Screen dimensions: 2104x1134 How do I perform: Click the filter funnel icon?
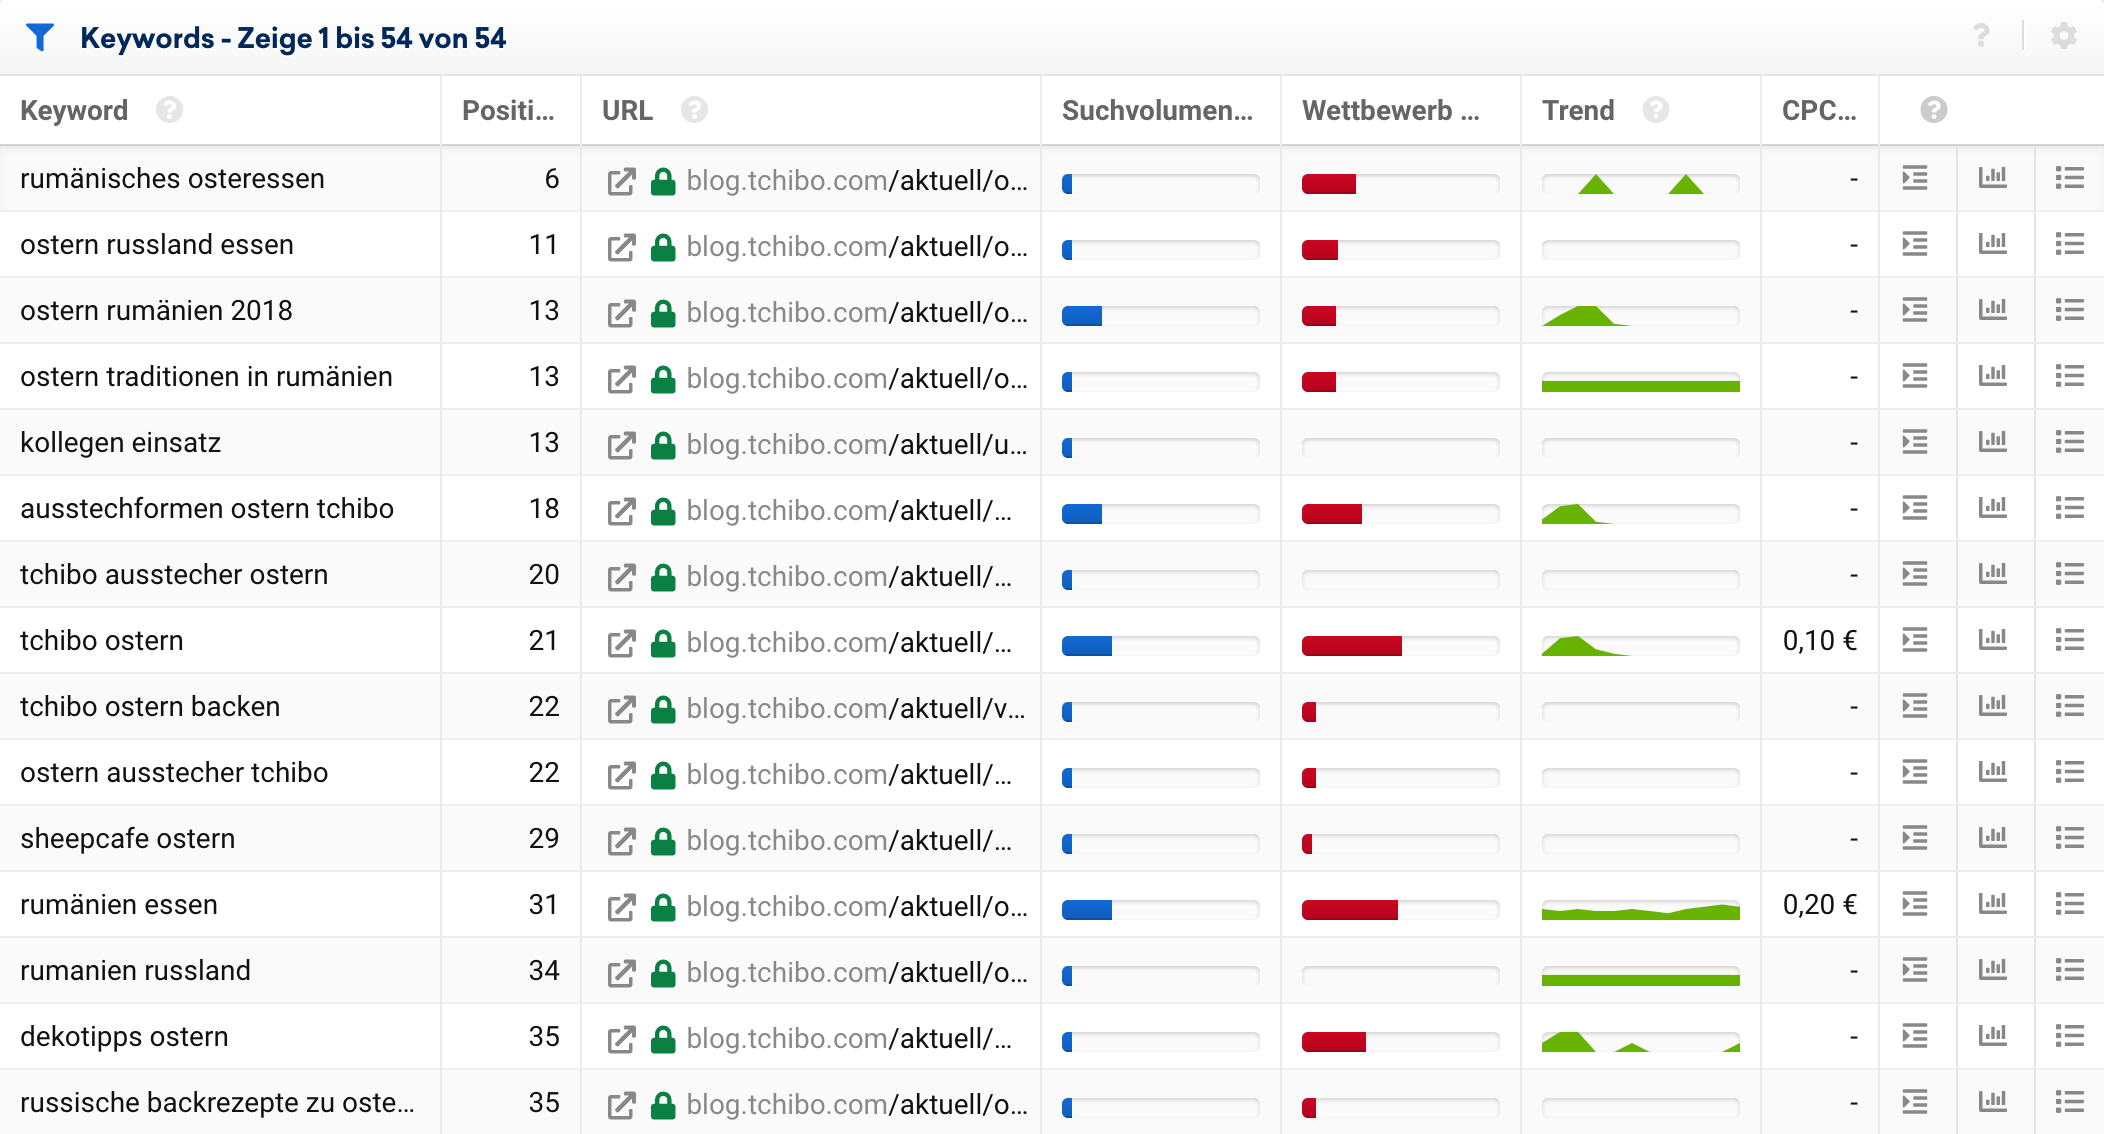coord(40,38)
